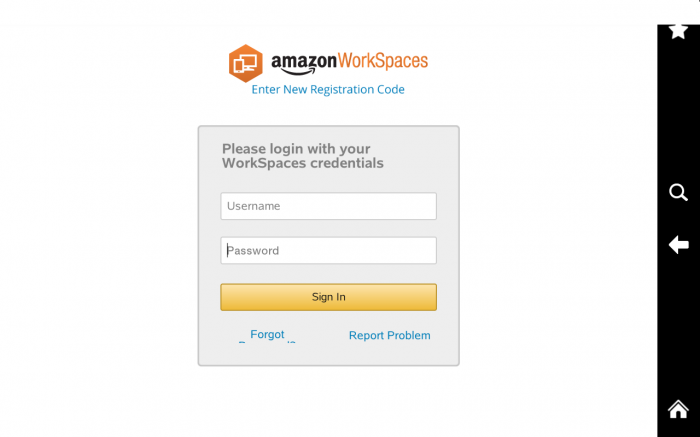
Task: Go back using the left arrow icon
Action: [x=679, y=245]
